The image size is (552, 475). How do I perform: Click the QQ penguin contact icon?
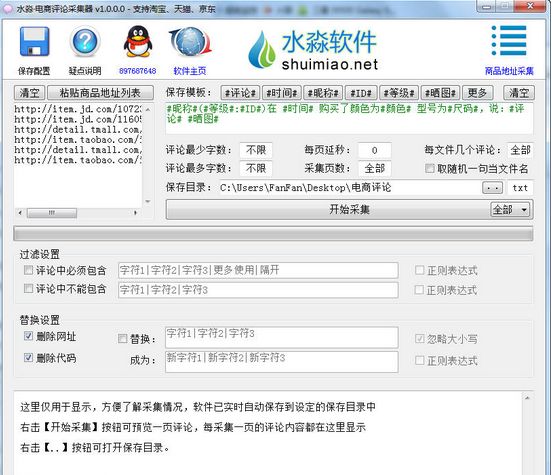(138, 41)
